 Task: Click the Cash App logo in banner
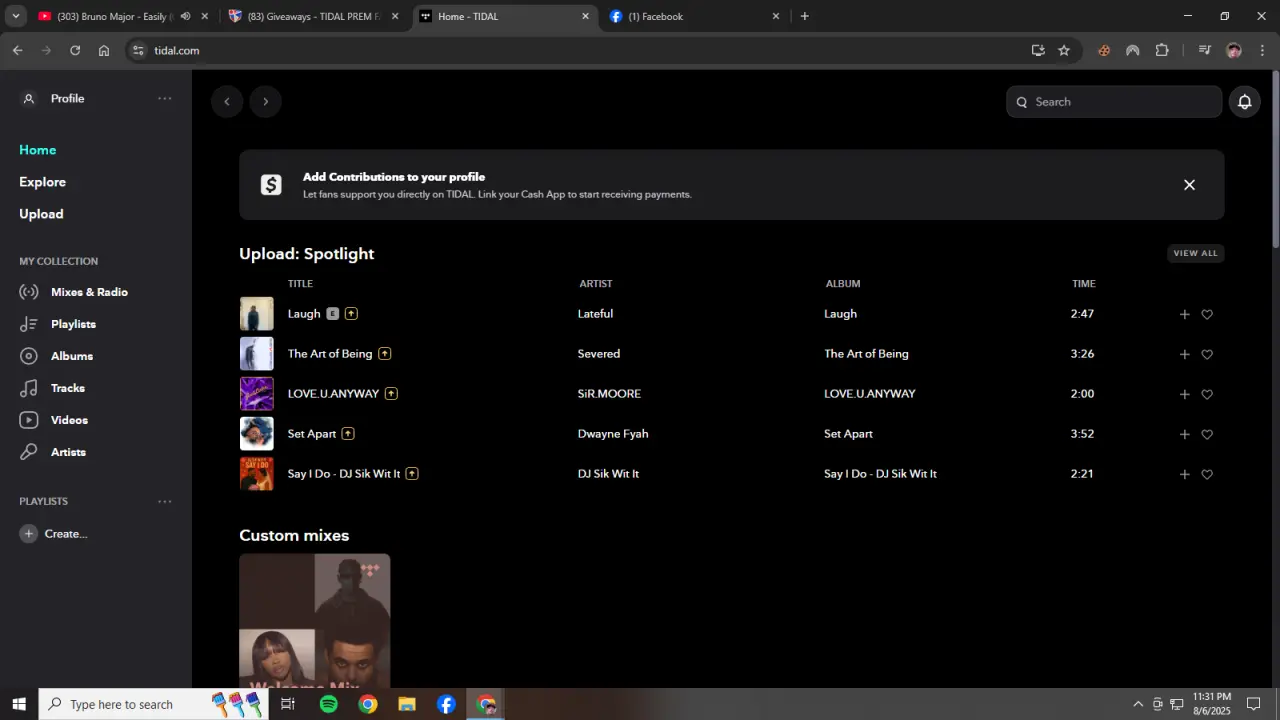click(x=271, y=185)
